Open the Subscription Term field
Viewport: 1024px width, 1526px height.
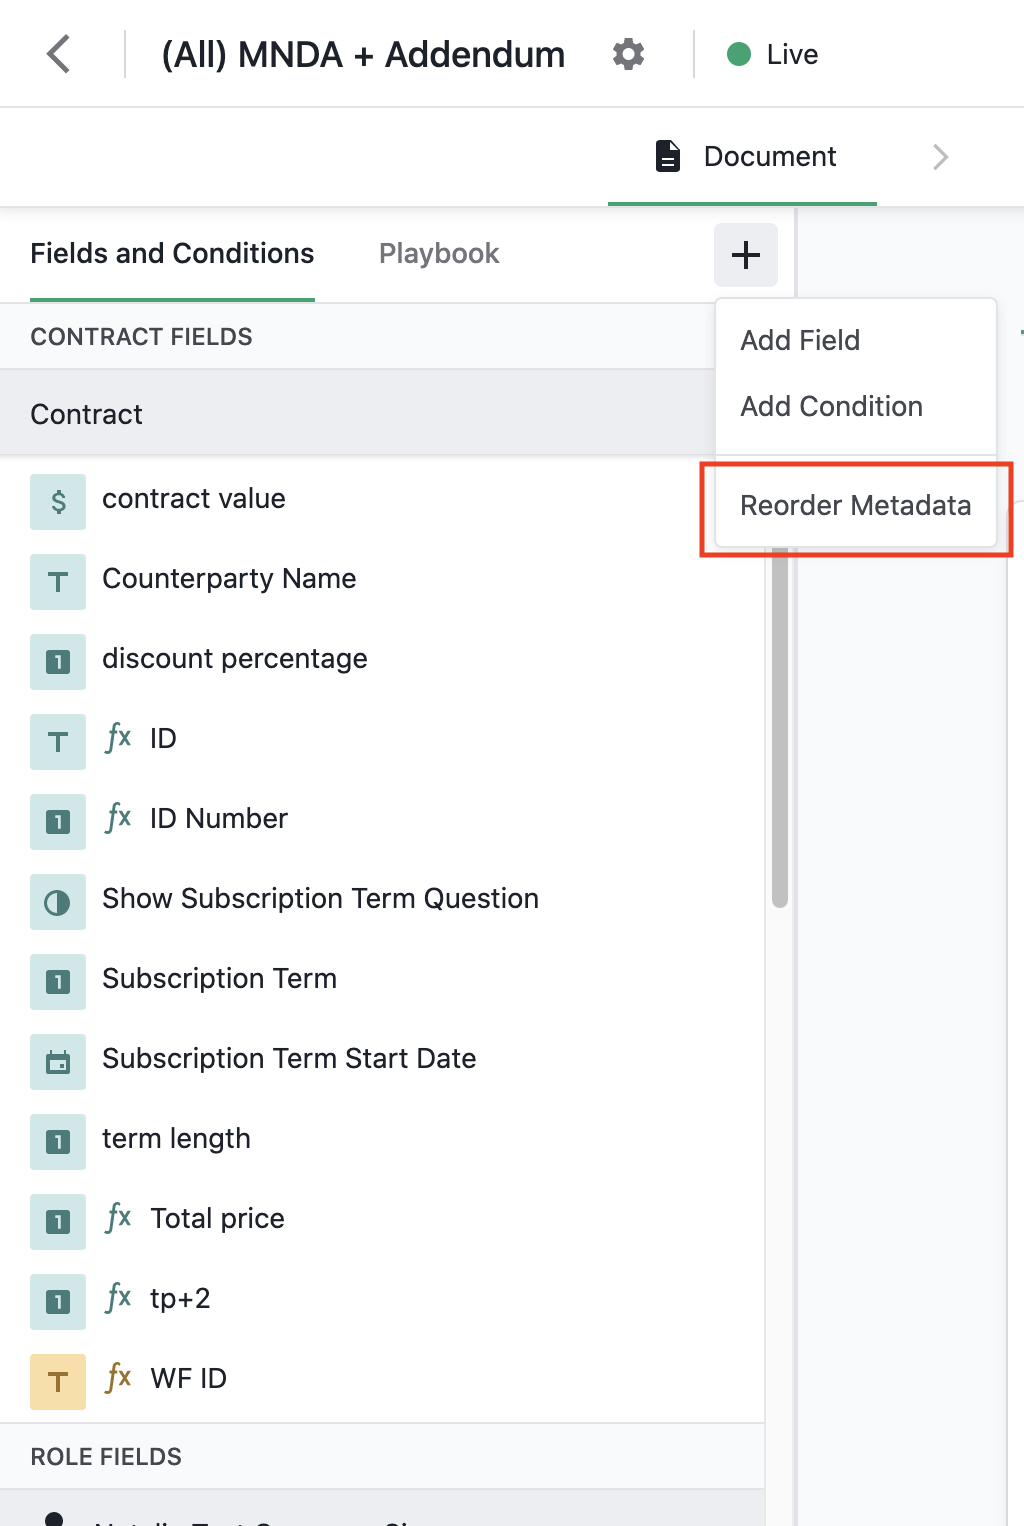382,979
